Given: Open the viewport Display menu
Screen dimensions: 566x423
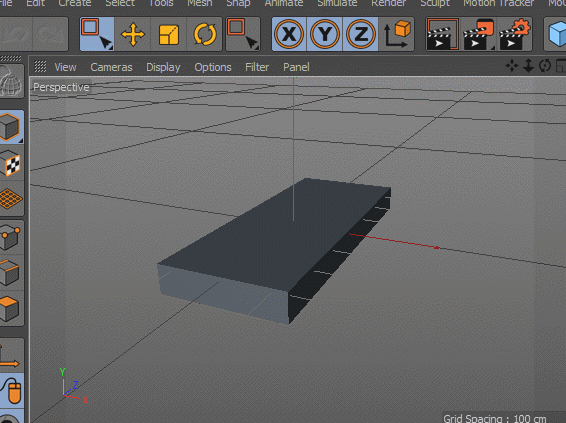Looking at the screenshot, I should (x=163, y=67).
